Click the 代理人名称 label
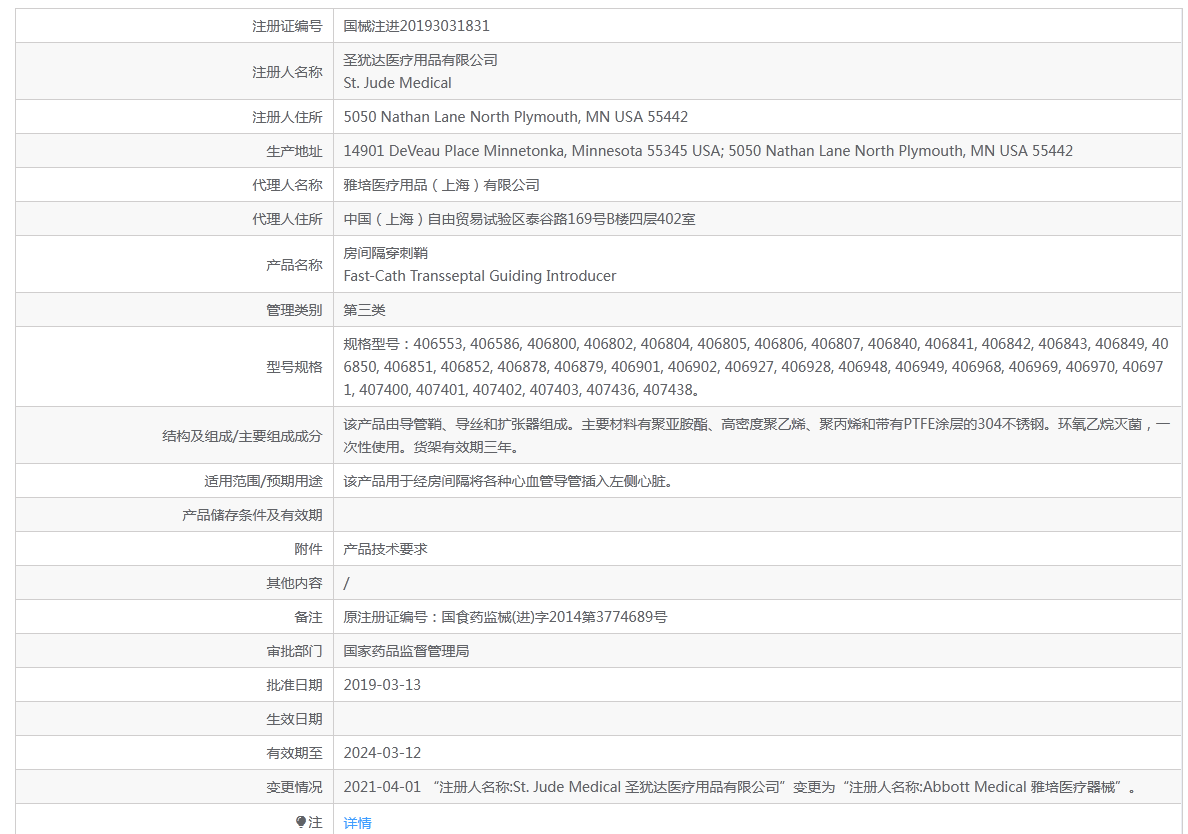 (287, 185)
